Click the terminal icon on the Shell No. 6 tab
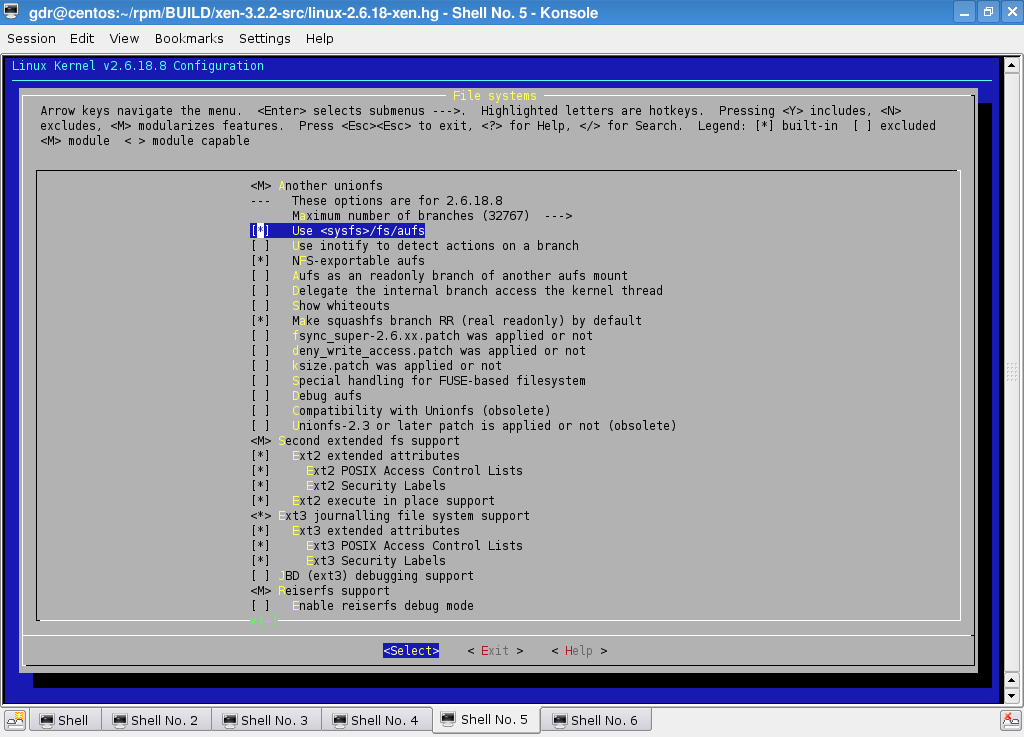 [x=559, y=720]
